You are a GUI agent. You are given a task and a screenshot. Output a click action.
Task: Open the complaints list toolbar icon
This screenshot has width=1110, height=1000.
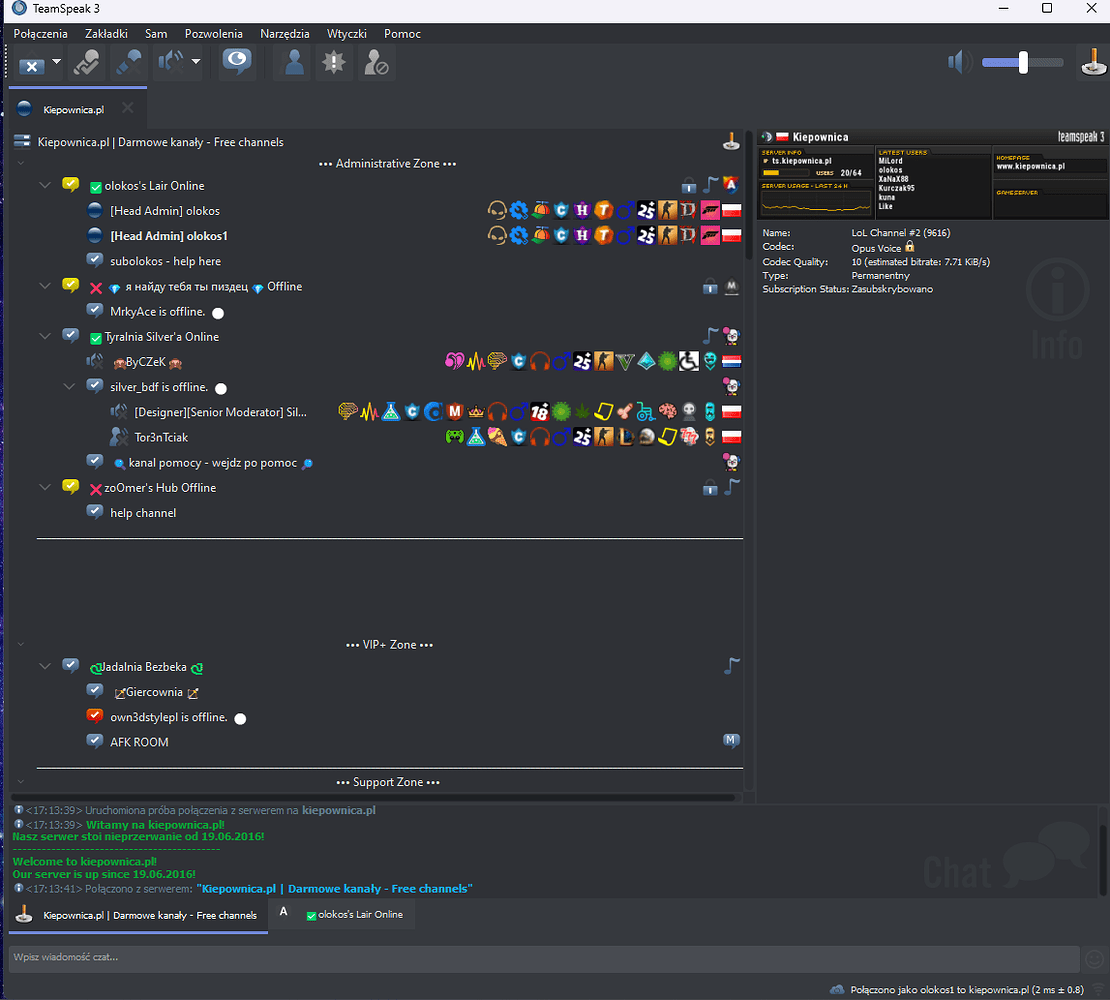[x=333, y=62]
